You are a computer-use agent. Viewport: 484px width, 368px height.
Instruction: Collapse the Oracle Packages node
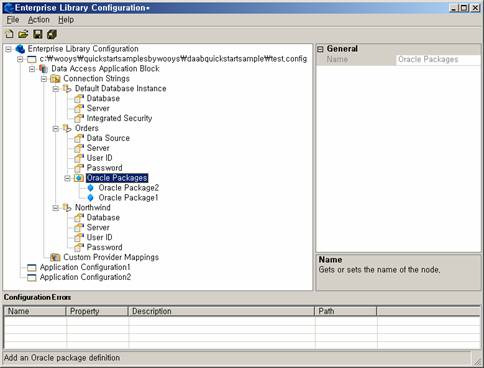(x=67, y=178)
